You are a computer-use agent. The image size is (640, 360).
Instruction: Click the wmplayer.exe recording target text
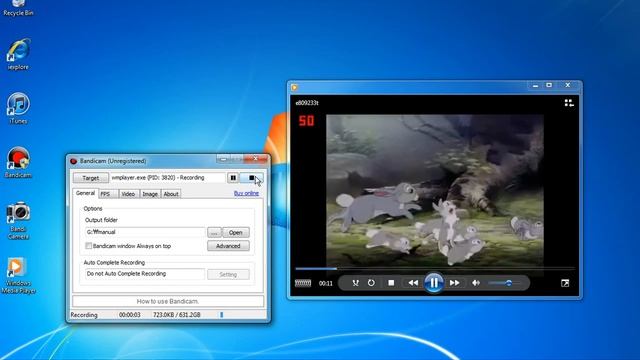(158, 178)
